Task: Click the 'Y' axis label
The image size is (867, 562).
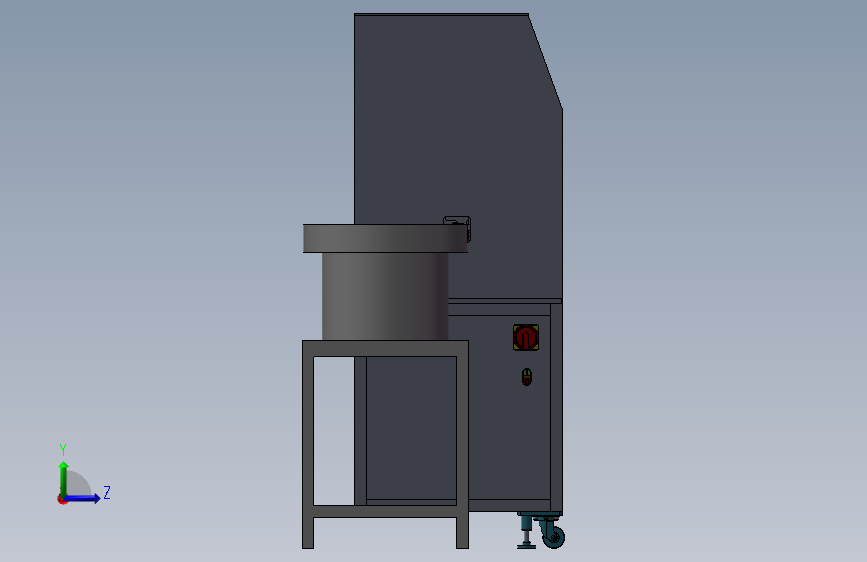Action: (x=63, y=450)
